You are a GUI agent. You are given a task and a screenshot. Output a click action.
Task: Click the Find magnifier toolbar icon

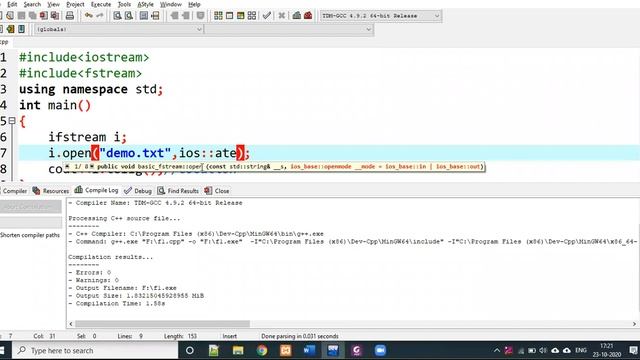[x=117, y=16]
